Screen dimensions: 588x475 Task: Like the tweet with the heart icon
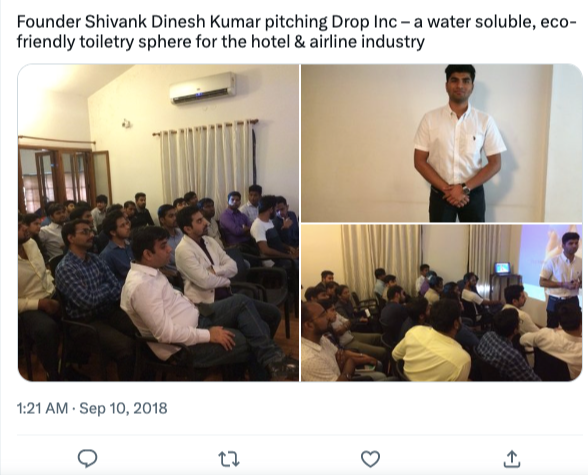tap(370, 459)
